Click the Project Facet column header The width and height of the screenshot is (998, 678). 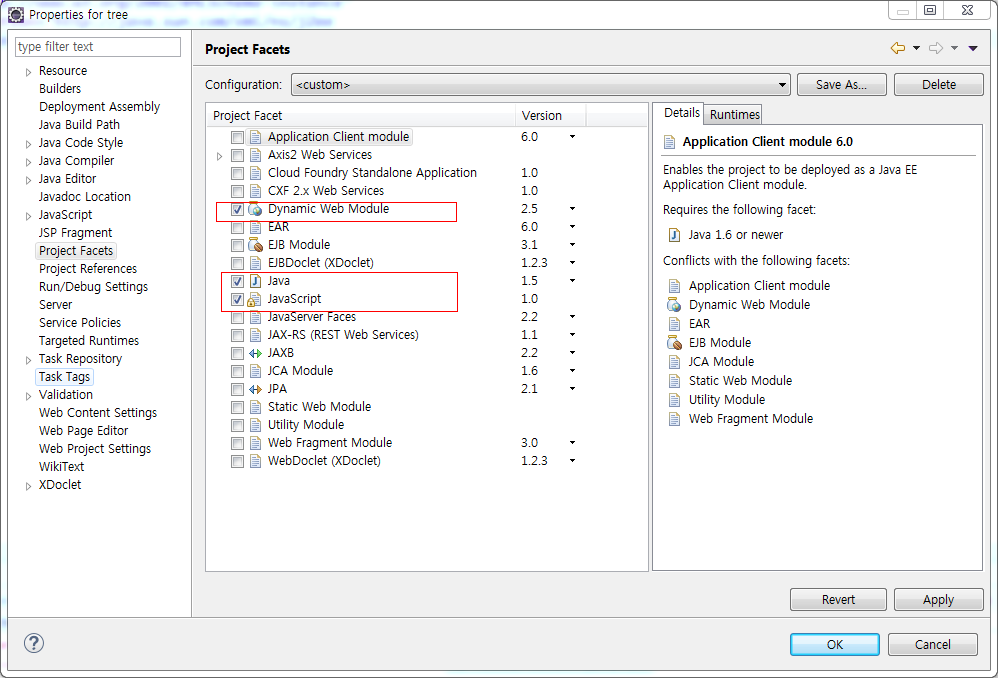coord(361,116)
